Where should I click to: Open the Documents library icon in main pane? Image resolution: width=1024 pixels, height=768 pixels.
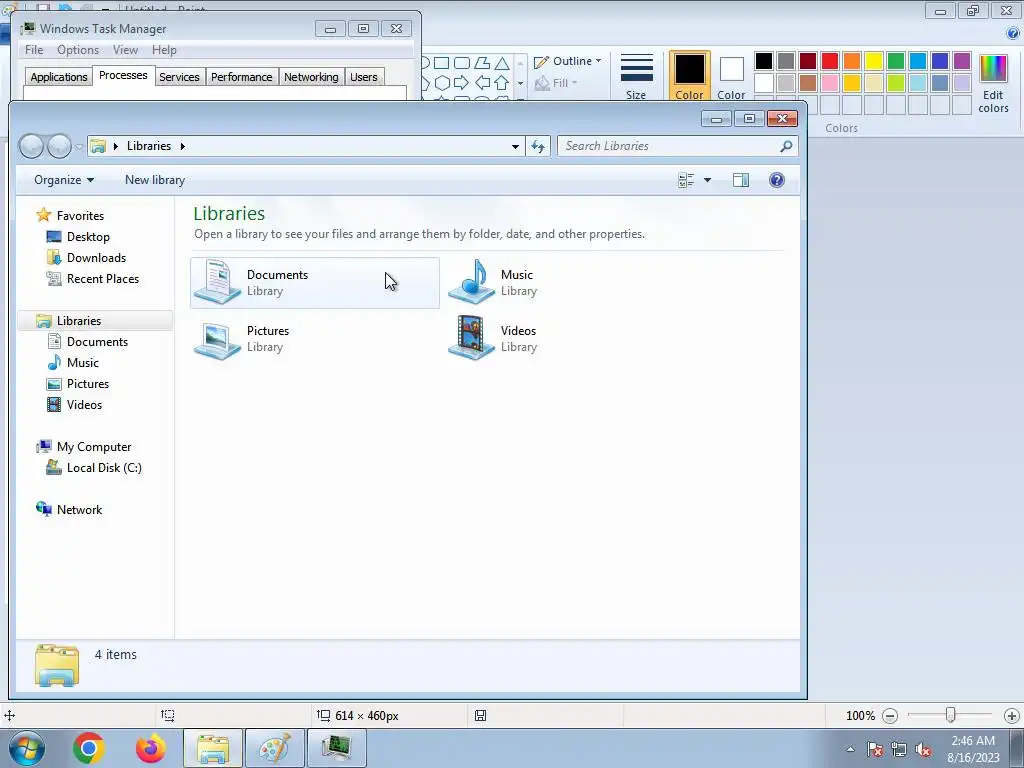(x=218, y=282)
